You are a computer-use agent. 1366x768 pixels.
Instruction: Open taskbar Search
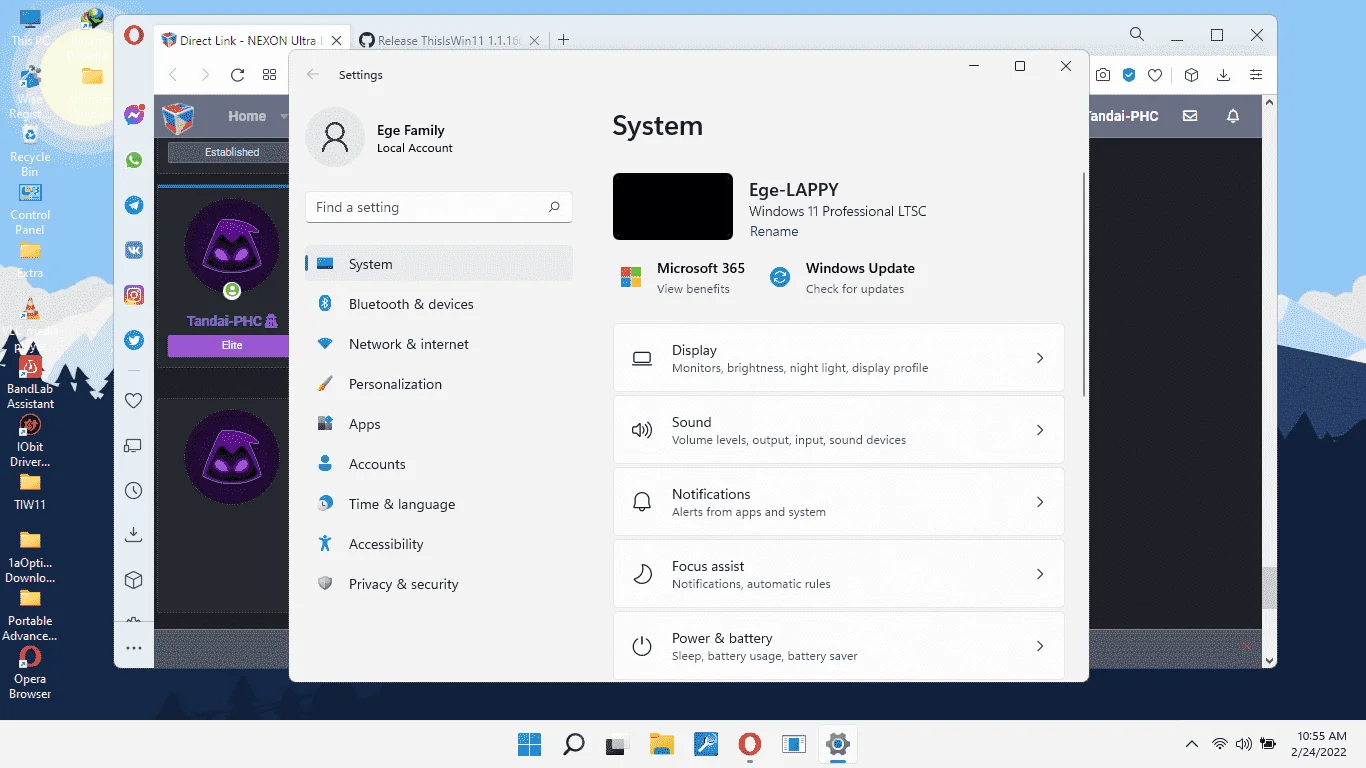[573, 744]
